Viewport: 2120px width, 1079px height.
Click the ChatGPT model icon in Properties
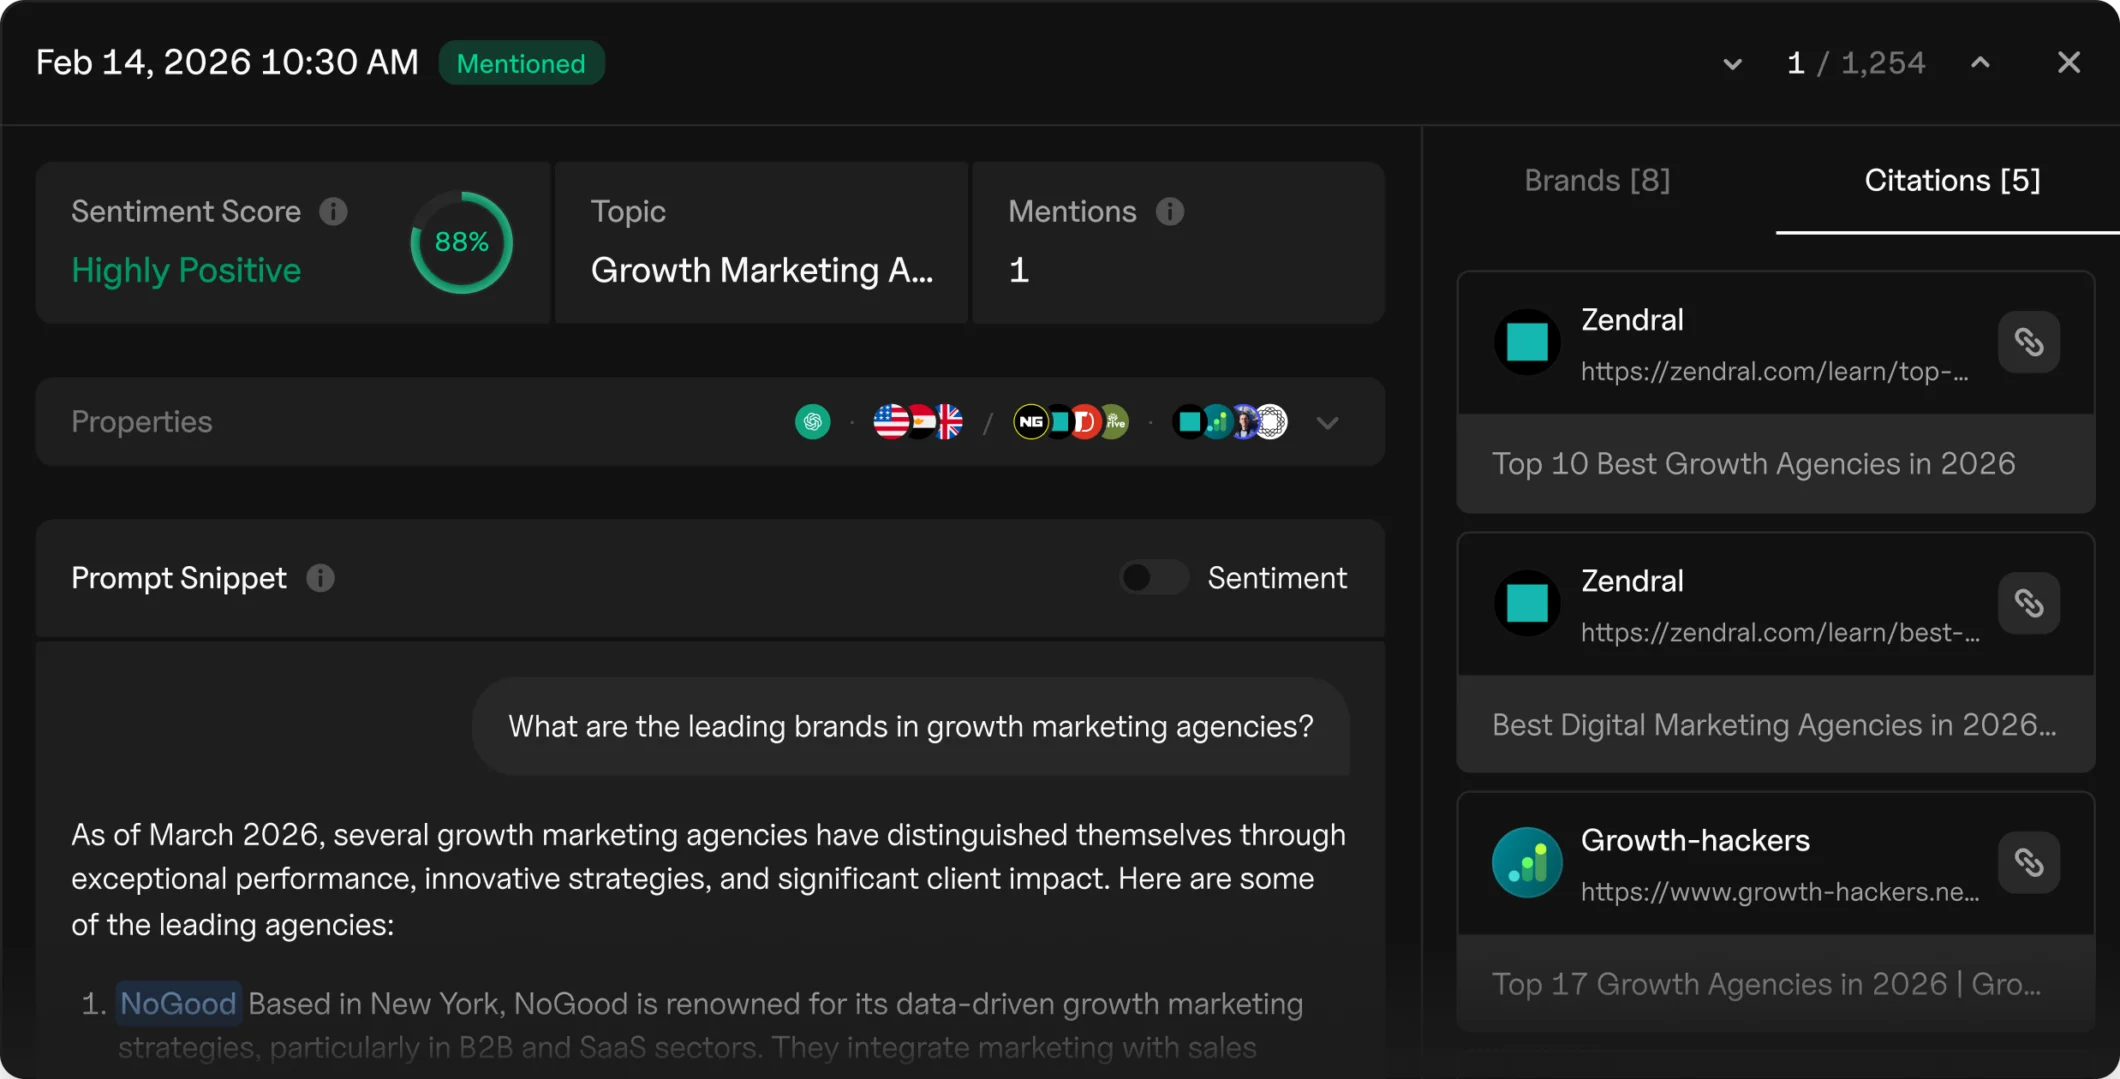(812, 422)
